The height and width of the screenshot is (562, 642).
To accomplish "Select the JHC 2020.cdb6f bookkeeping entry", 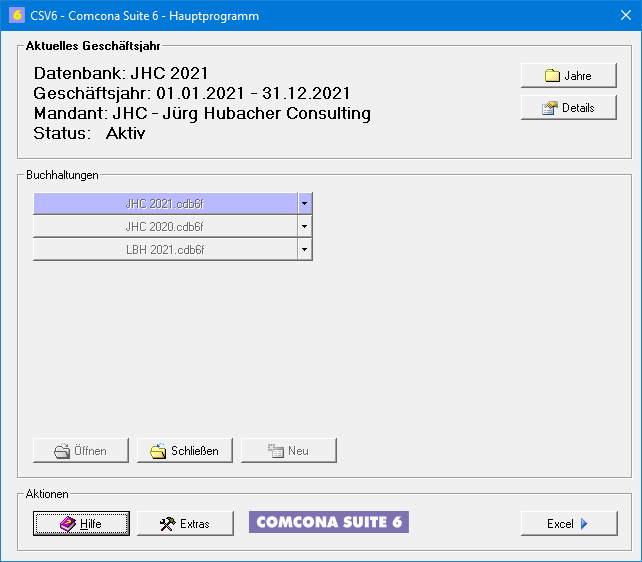I will 165,226.
